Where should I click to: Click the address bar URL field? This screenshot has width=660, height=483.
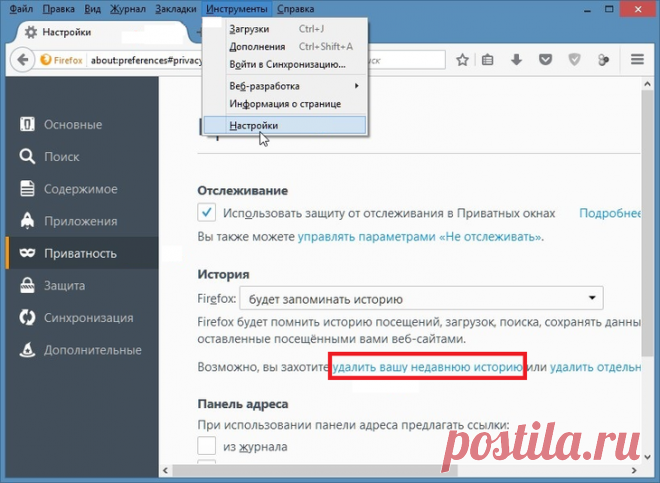[146, 60]
